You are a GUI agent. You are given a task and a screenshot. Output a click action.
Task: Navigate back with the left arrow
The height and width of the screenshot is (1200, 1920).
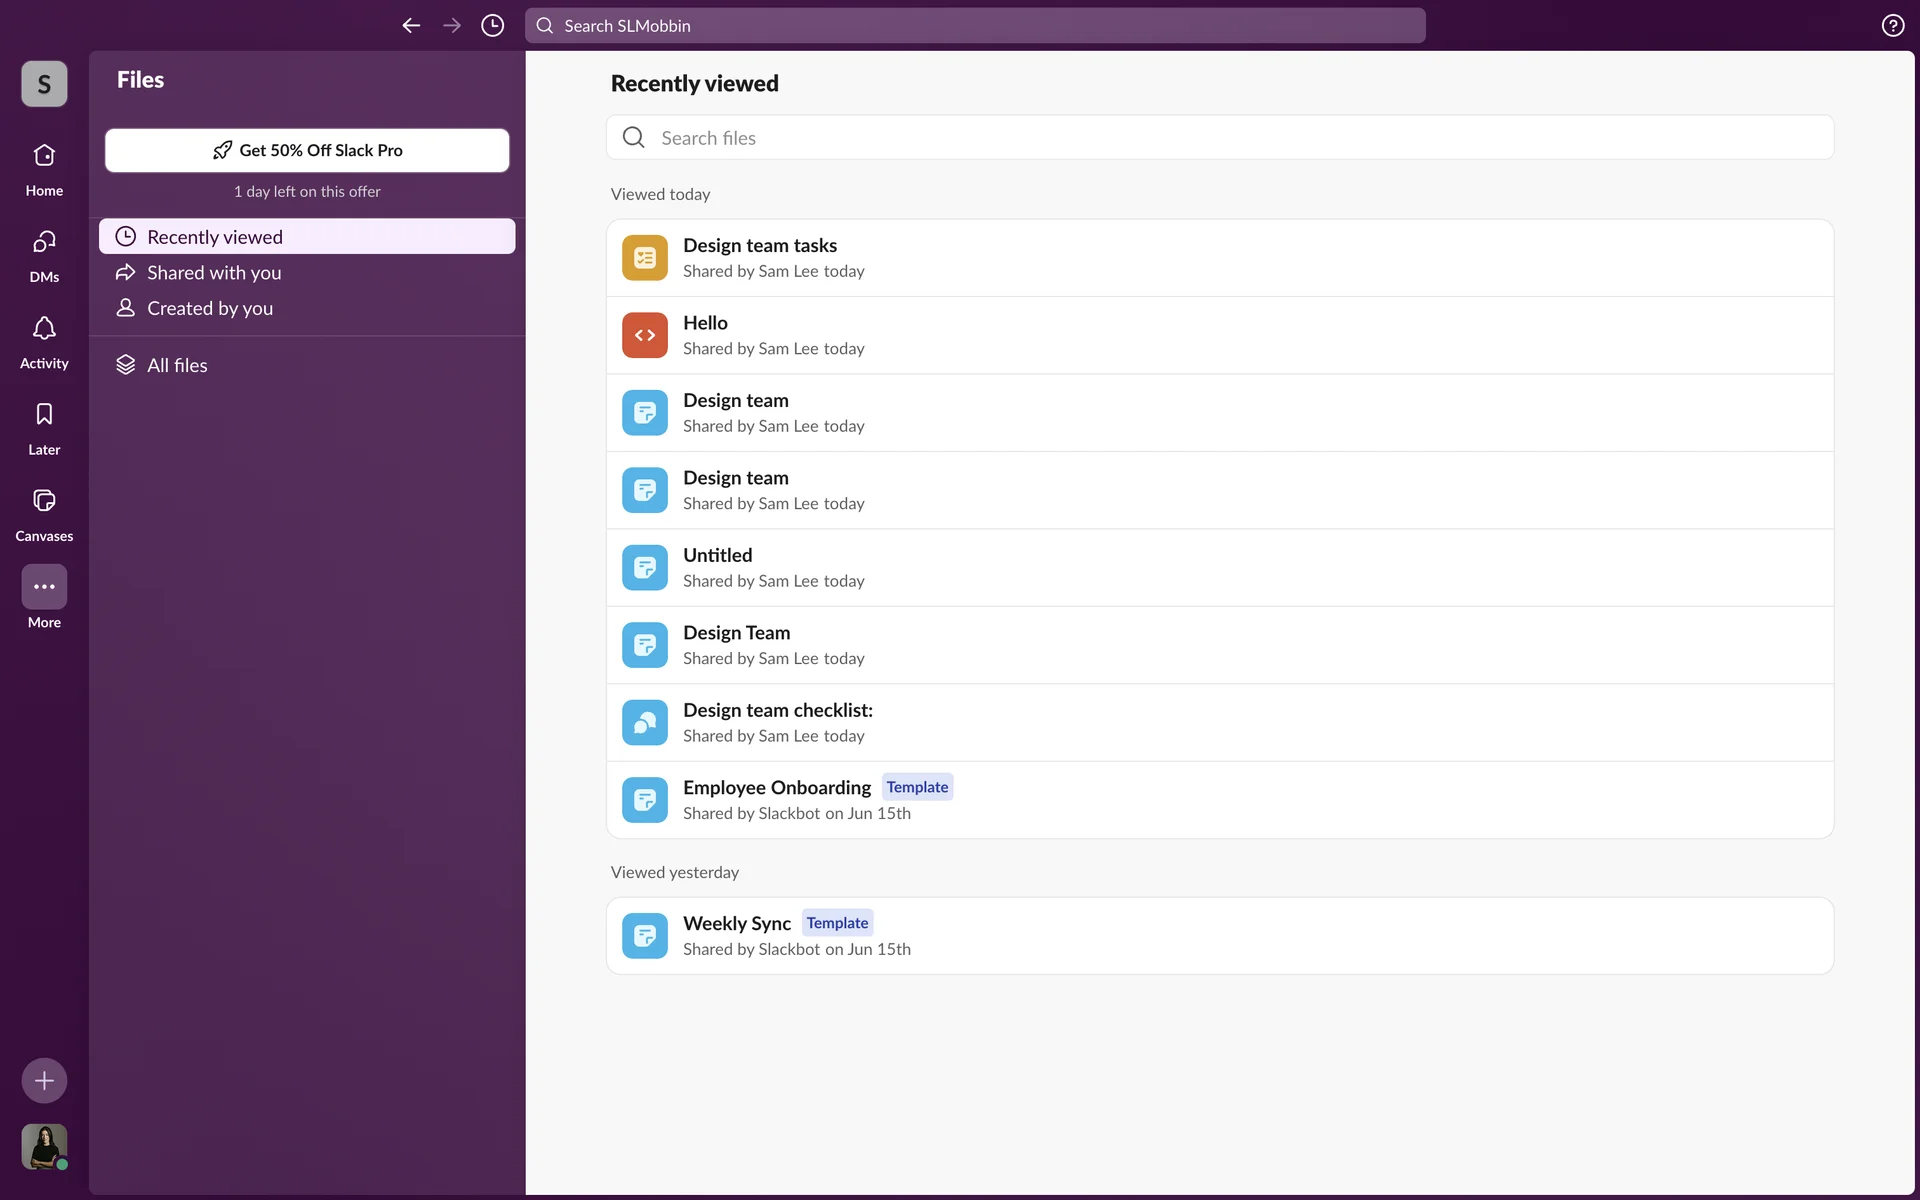click(x=411, y=26)
